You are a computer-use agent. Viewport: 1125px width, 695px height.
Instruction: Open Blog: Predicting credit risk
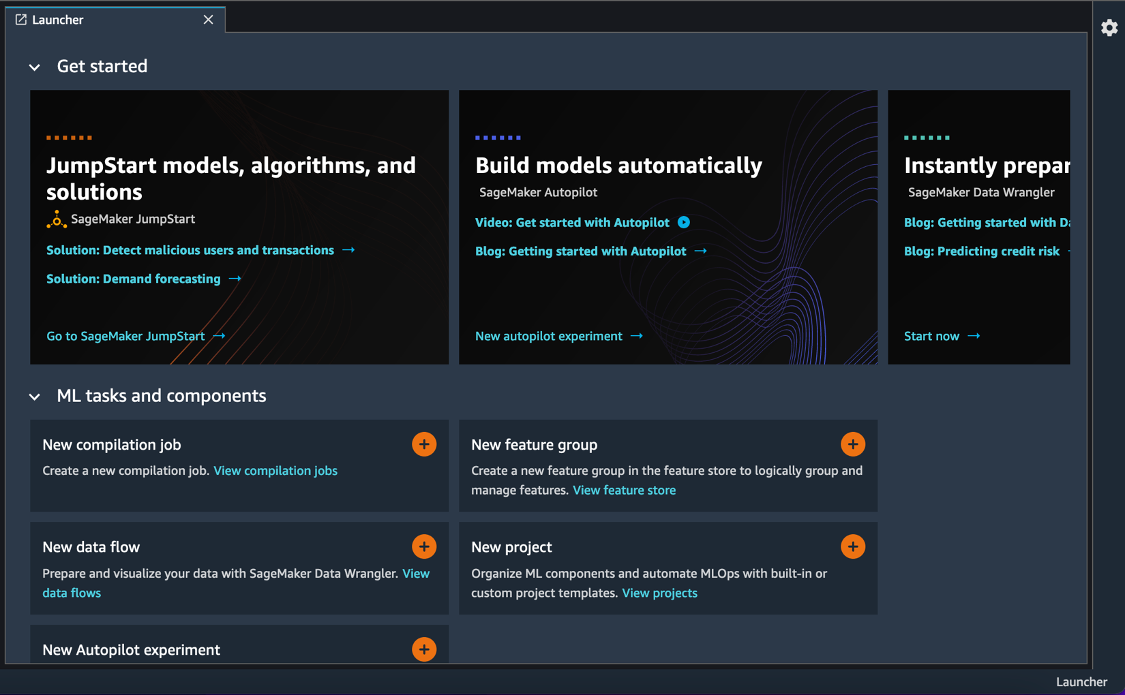tap(982, 251)
